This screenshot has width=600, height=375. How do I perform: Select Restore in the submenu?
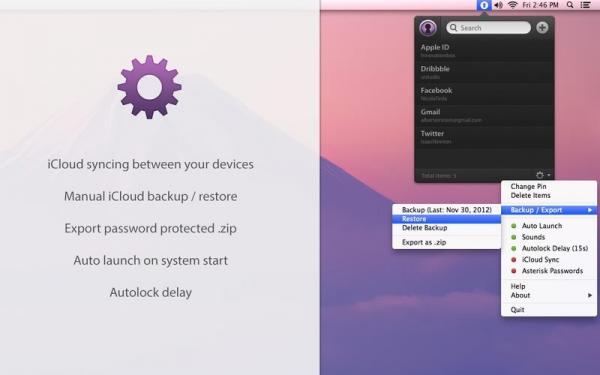coord(447,219)
